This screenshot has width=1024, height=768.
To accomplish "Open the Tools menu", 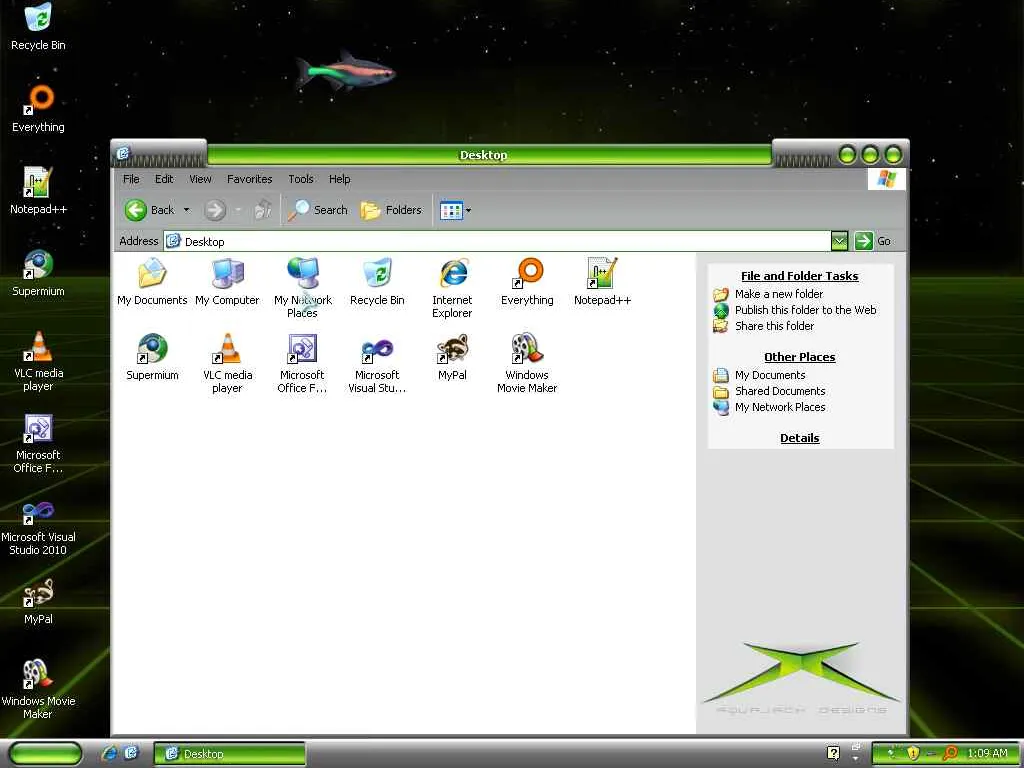I will pos(301,179).
